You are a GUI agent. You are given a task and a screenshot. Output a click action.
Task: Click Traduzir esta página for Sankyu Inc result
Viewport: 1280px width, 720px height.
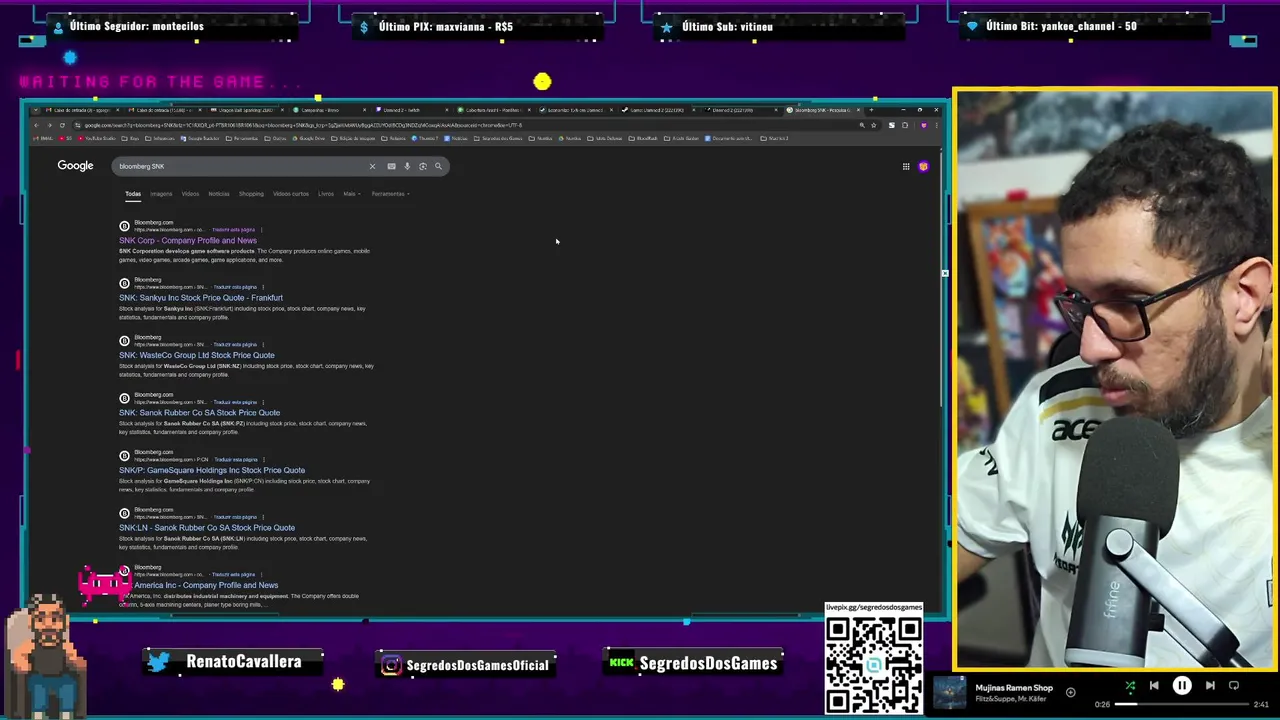(235, 287)
